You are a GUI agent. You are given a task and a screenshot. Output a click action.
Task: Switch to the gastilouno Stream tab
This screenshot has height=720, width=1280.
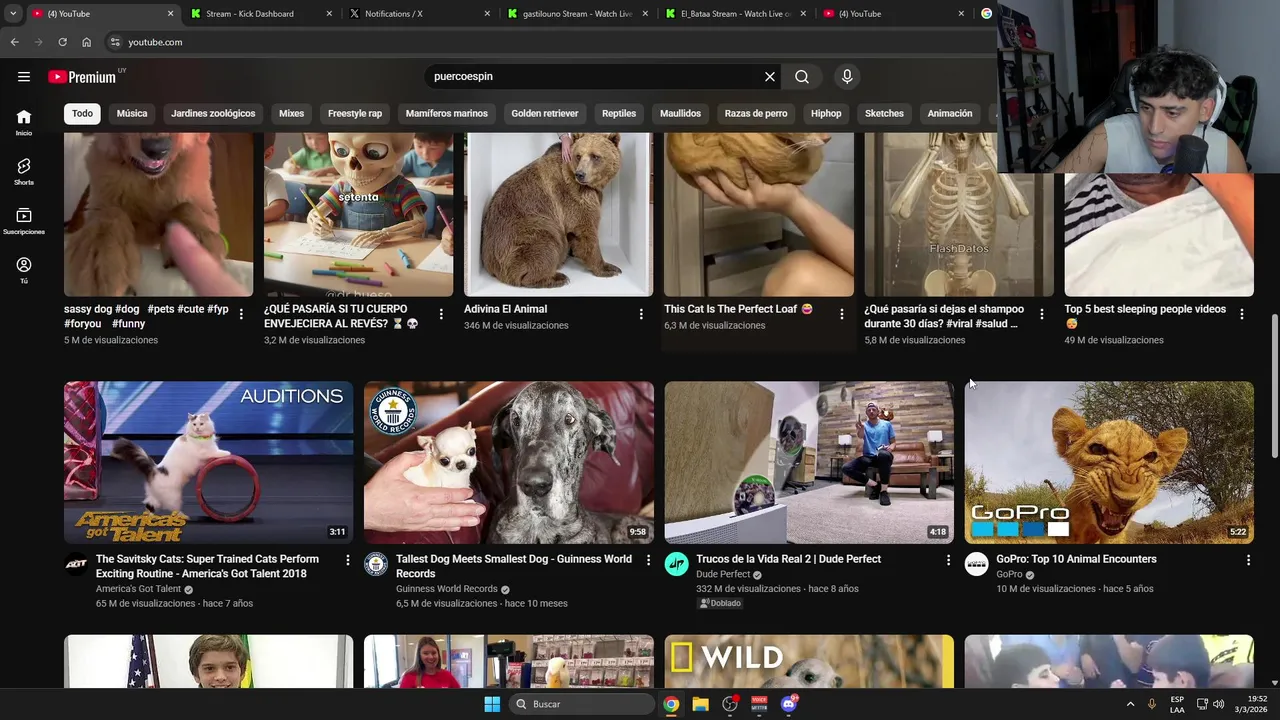pos(578,13)
